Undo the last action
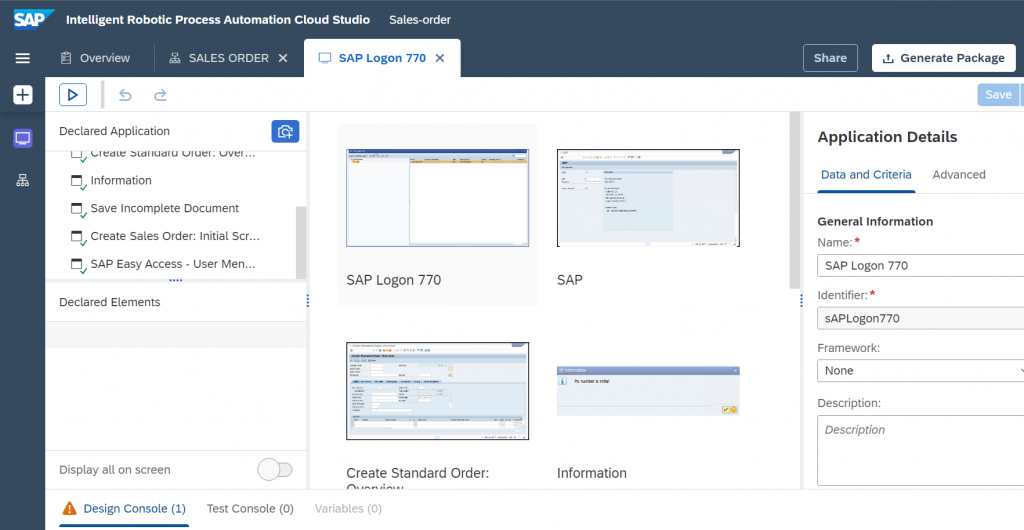This screenshot has width=1024, height=530. 125,95
